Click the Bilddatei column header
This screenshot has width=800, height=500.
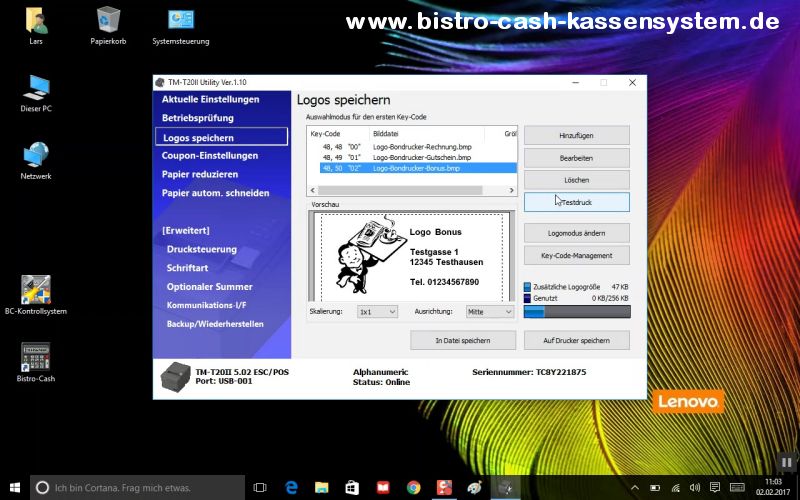[427, 134]
